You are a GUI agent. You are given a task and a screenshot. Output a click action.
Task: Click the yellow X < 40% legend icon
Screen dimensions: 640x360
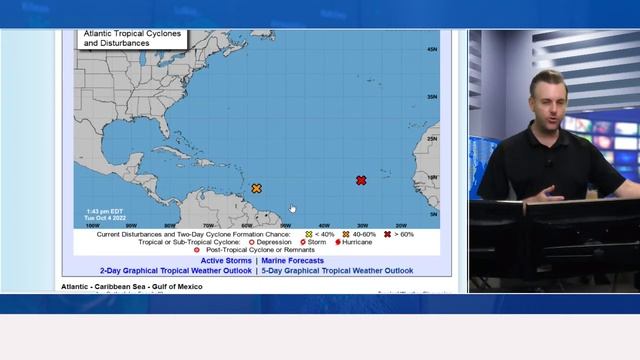pos(309,234)
